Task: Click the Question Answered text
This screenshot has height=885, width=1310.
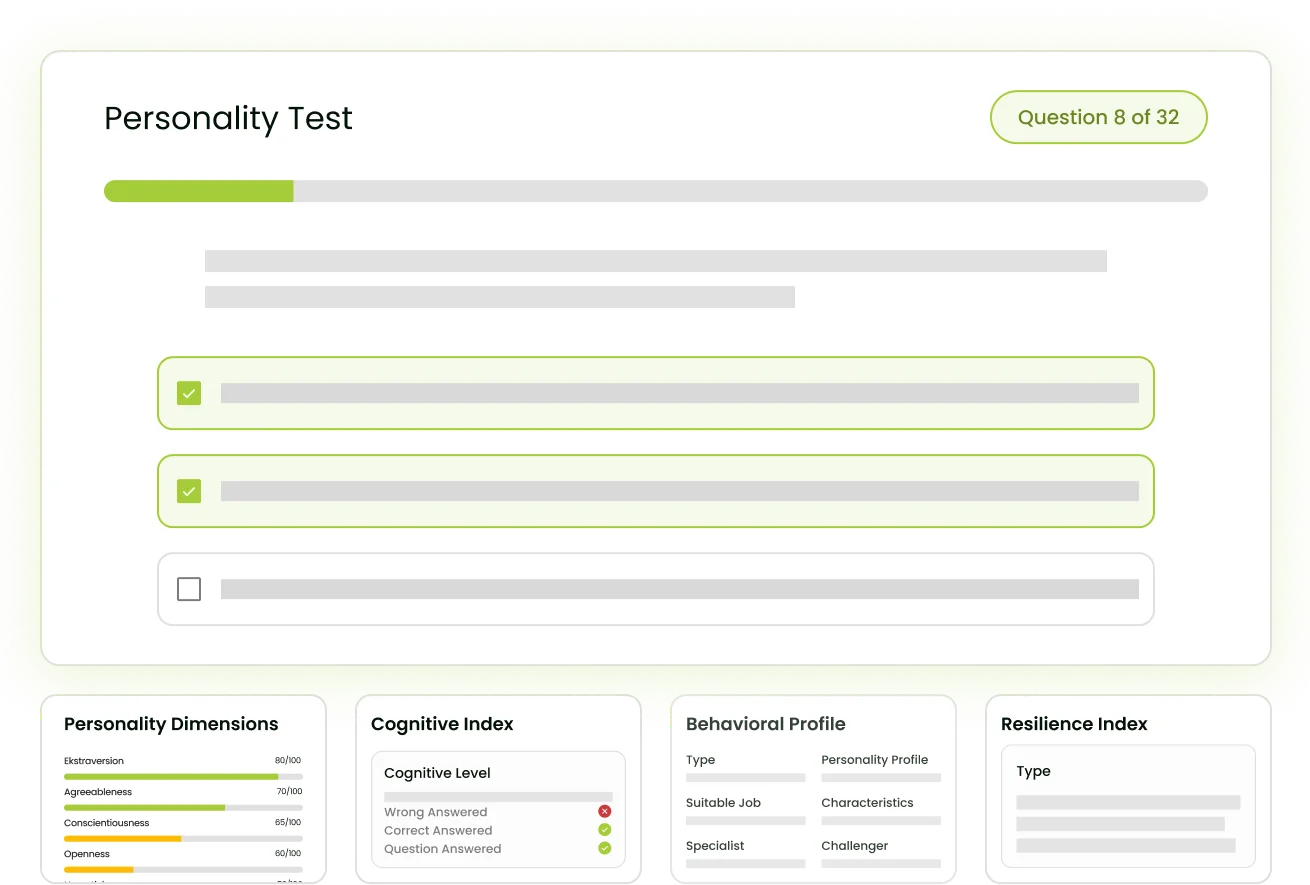Action: (x=443, y=849)
